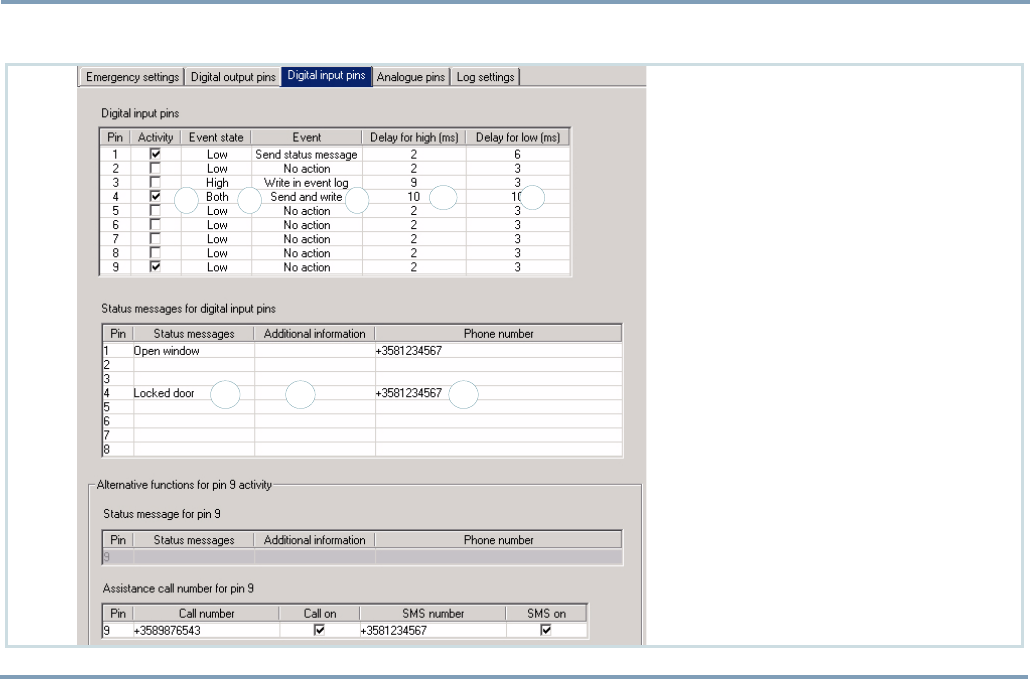Viewport: 1030px width, 679px height.
Task: Uncheck Activity checkbox for pin 1
Action: click(x=154, y=155)
